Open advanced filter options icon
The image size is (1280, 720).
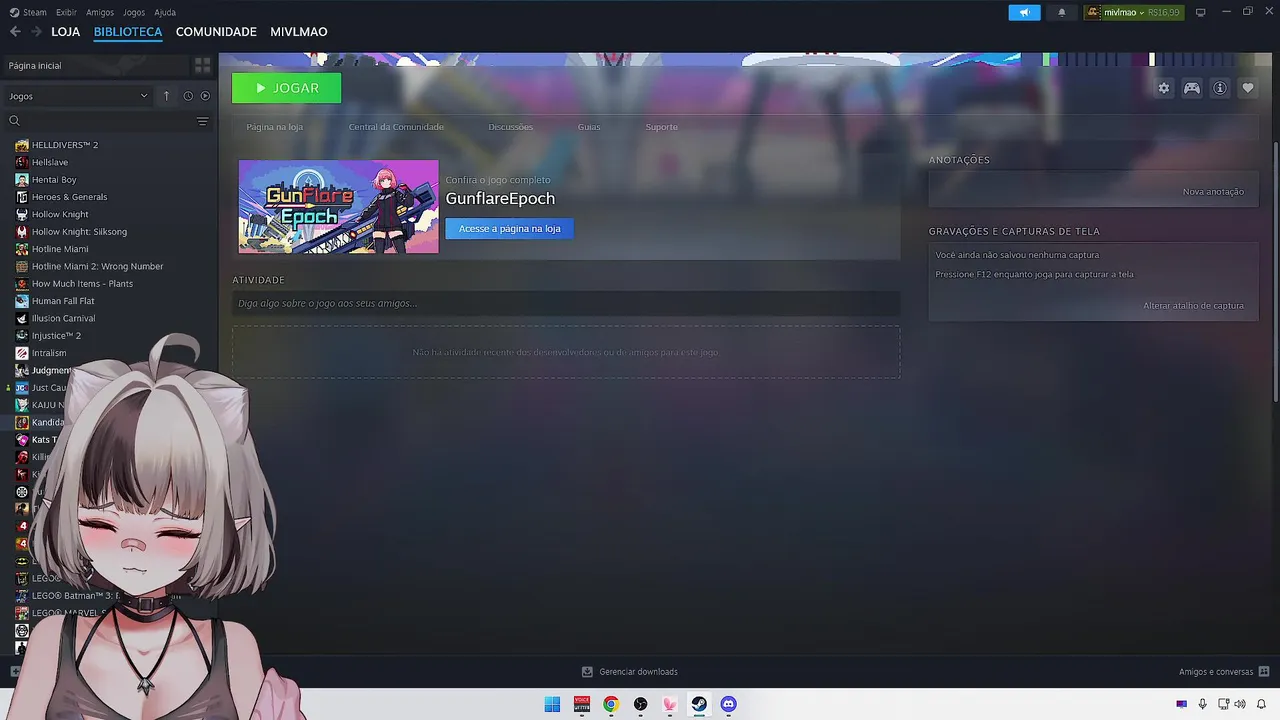point(202,121)
